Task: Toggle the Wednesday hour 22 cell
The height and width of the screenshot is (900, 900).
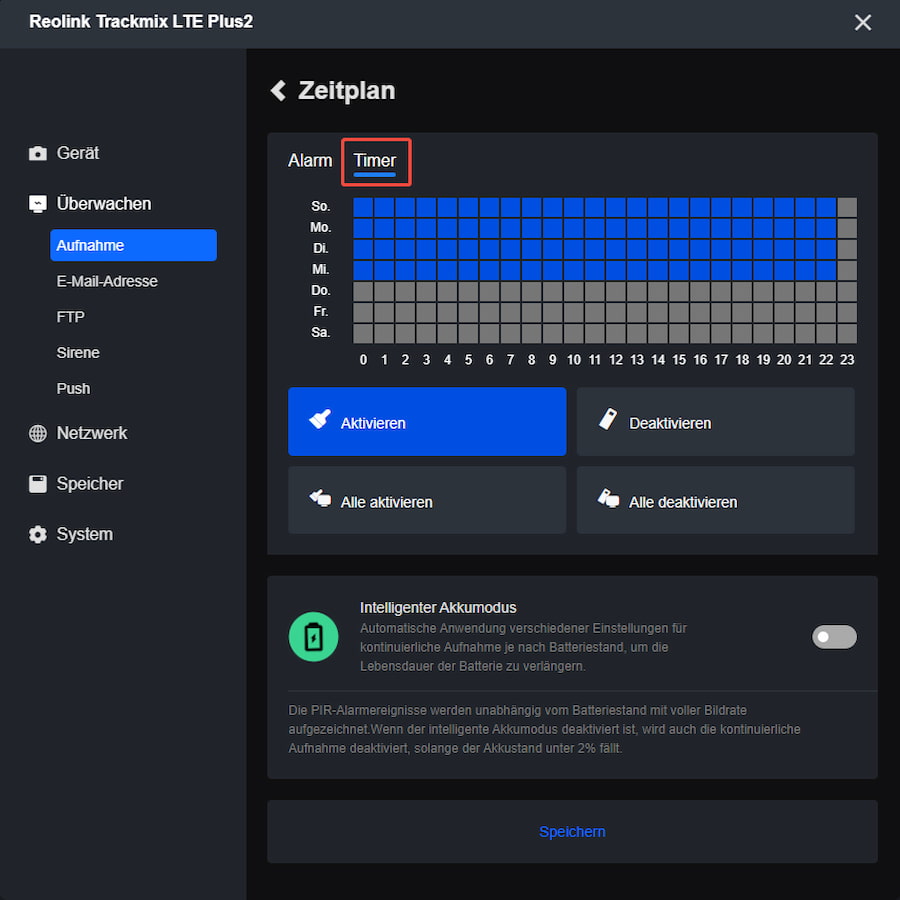Action: (x=826, y=270)
